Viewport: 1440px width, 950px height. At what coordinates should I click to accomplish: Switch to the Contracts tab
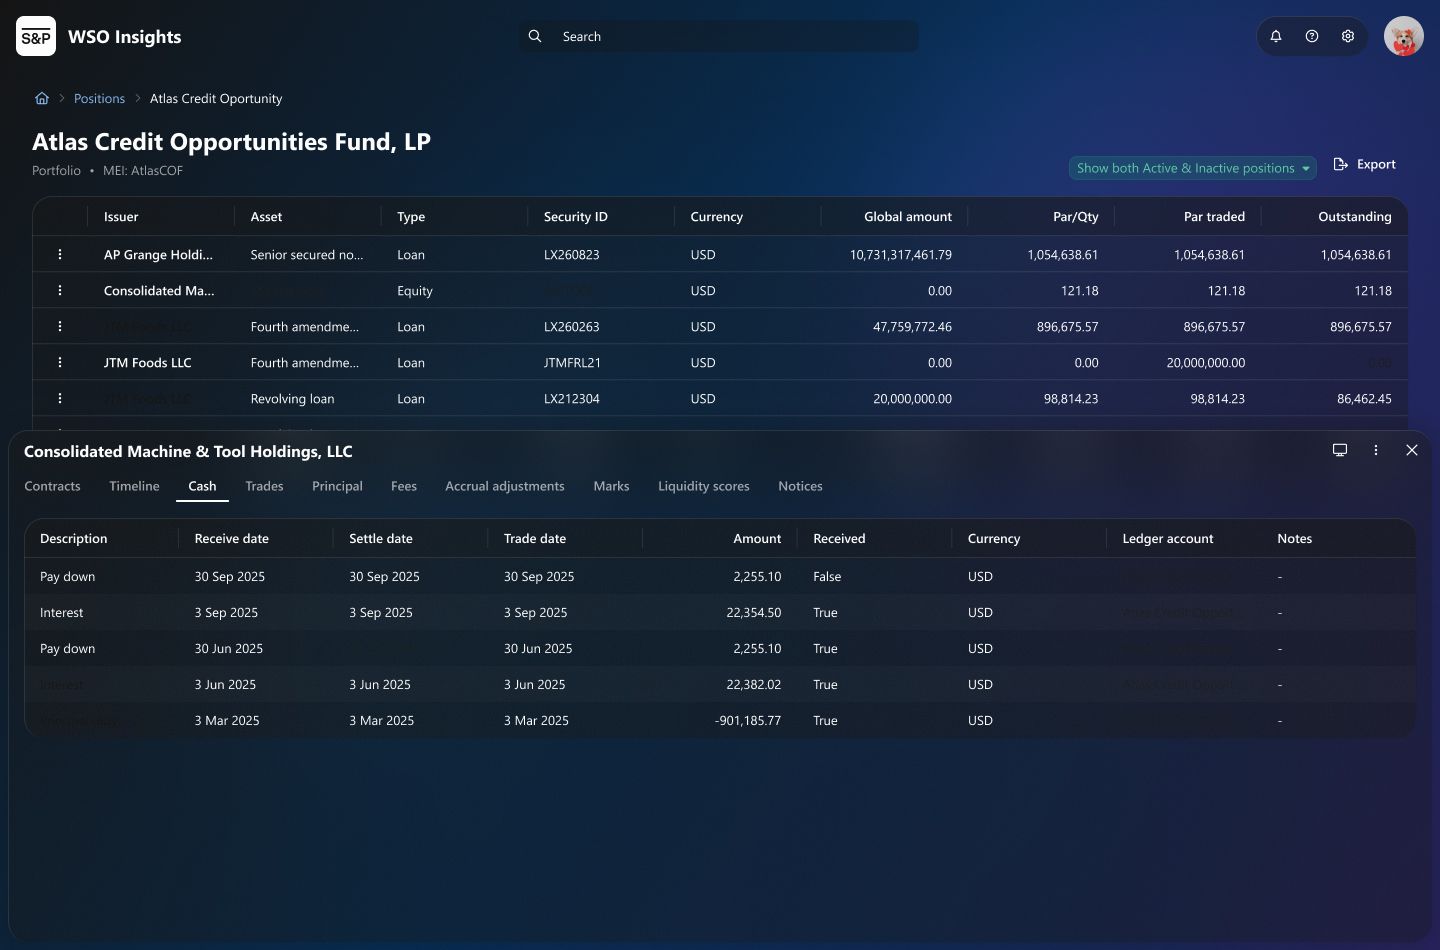pyautogui.click(x=52, y=486)
